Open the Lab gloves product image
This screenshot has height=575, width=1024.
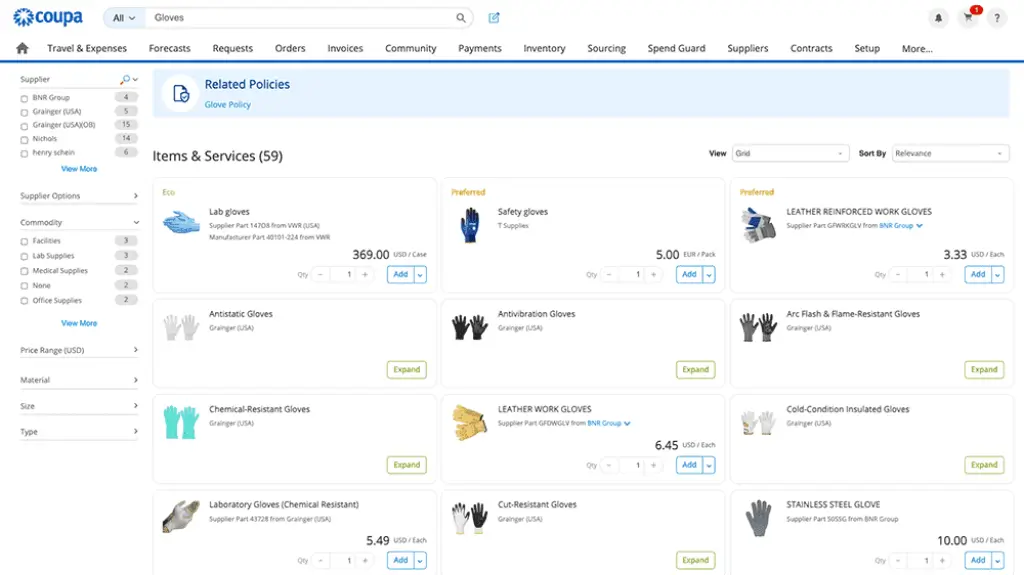tap(181, 223)
